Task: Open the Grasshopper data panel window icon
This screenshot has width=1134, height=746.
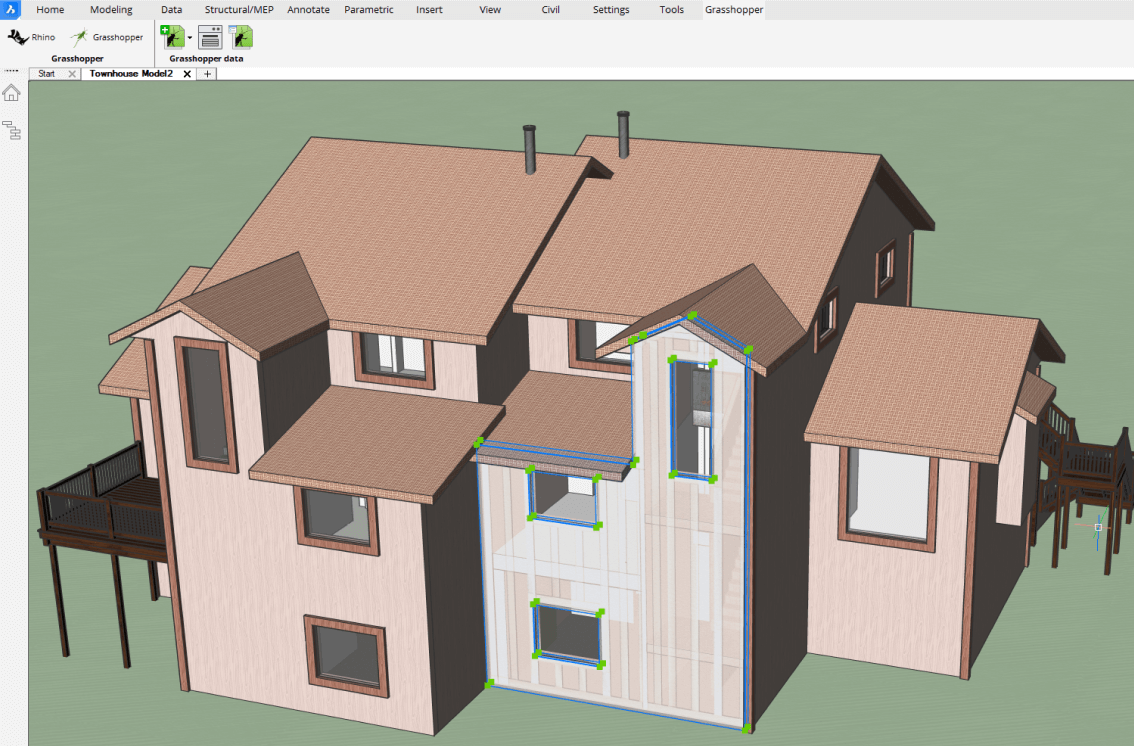Action: point(210,38)
